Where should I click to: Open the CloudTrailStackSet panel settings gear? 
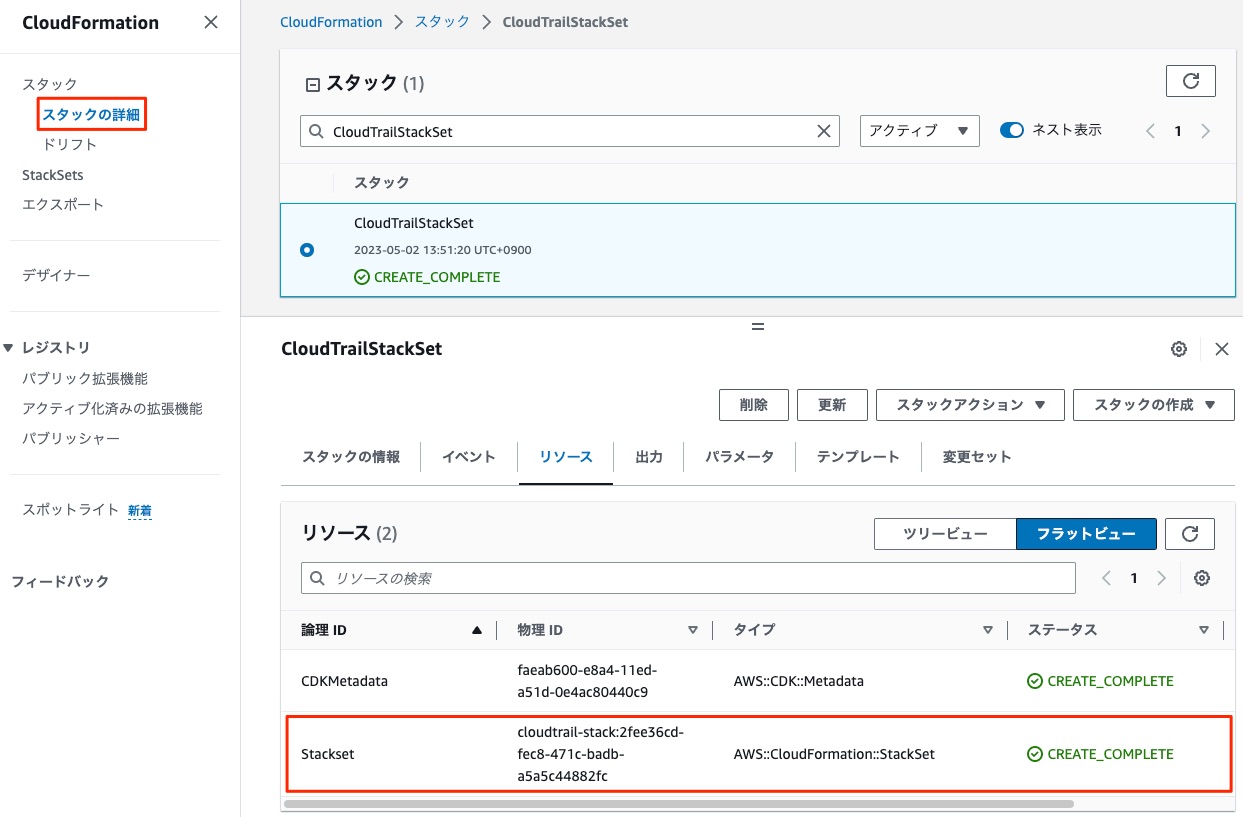[x=1178, y=348]
